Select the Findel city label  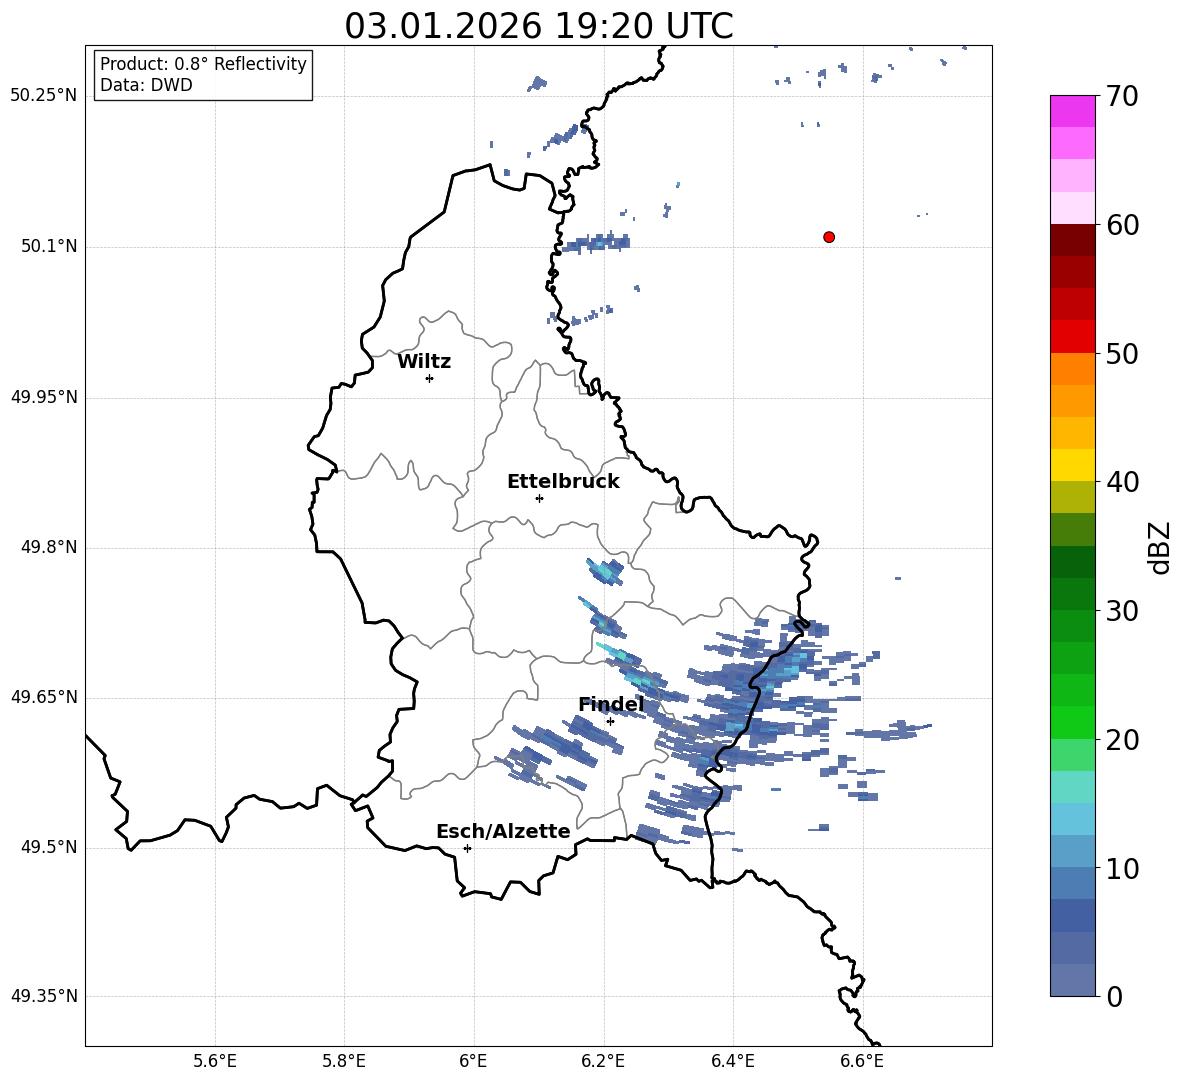pos(611,704)
